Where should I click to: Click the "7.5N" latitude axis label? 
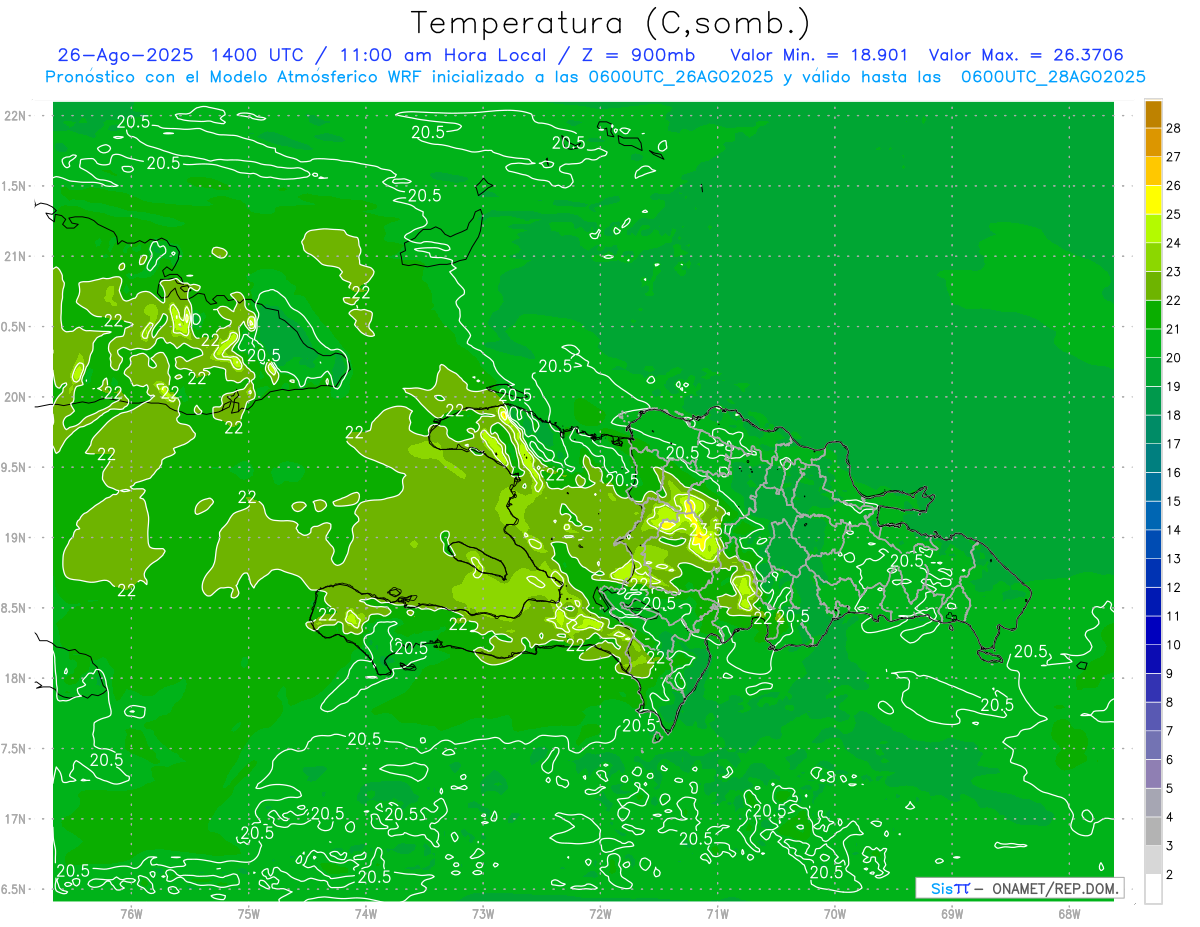coord(15,748)
